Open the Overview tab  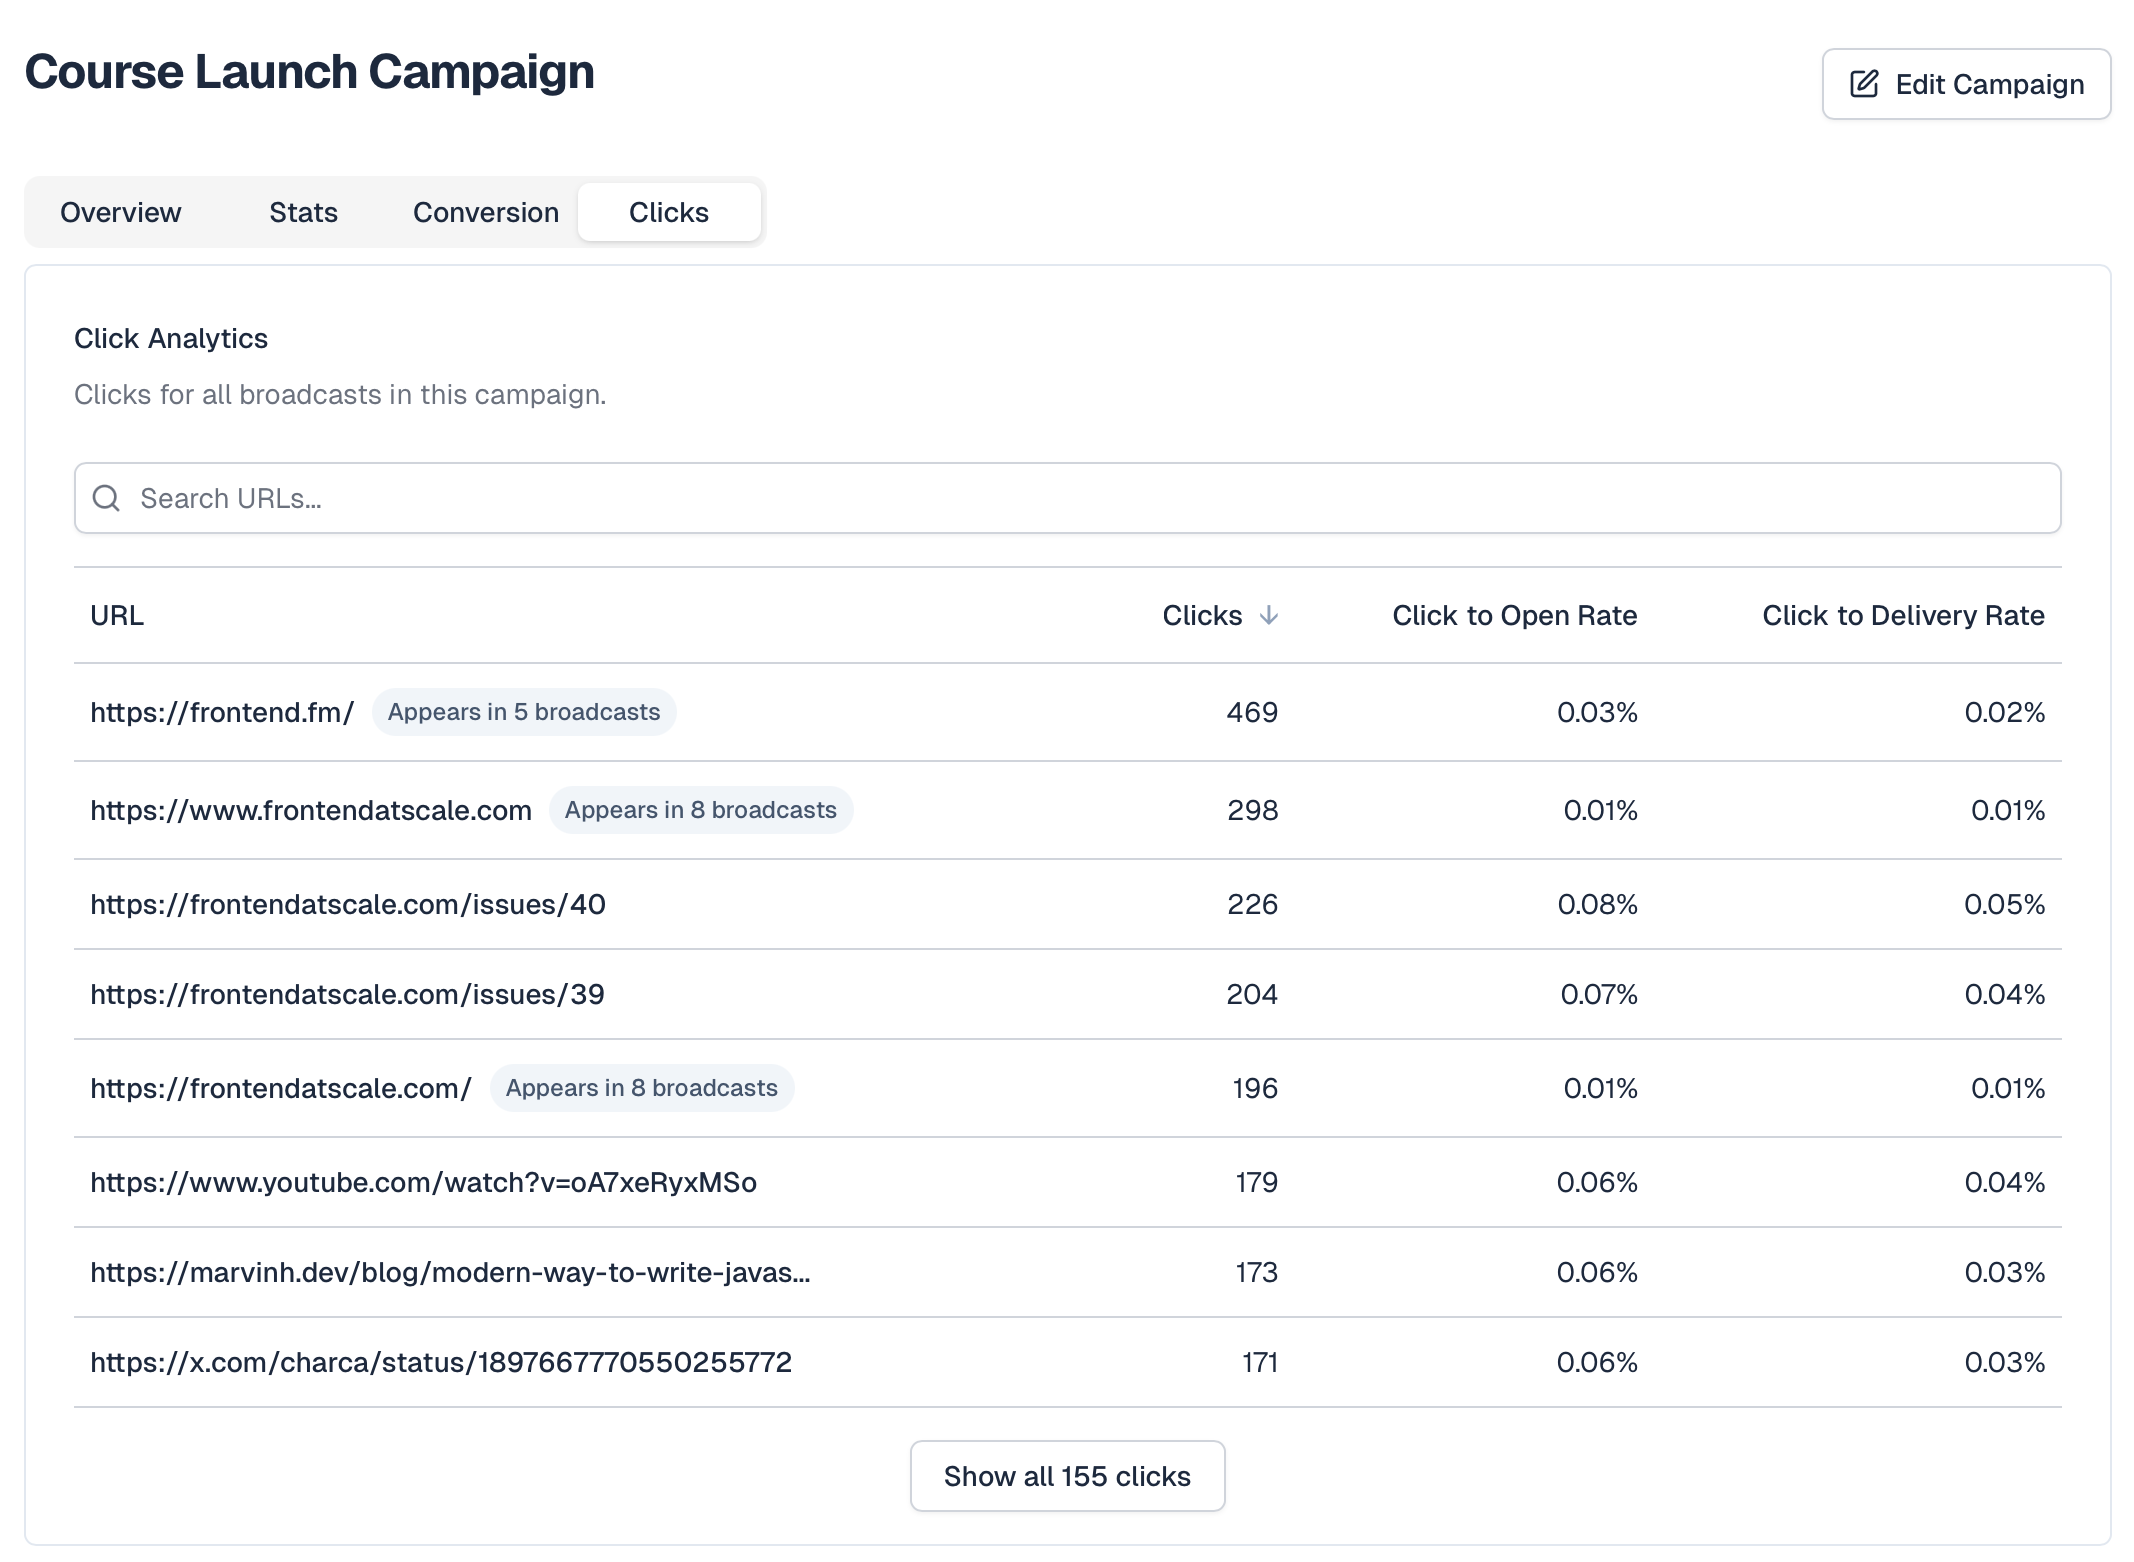(x=120, y=212)
